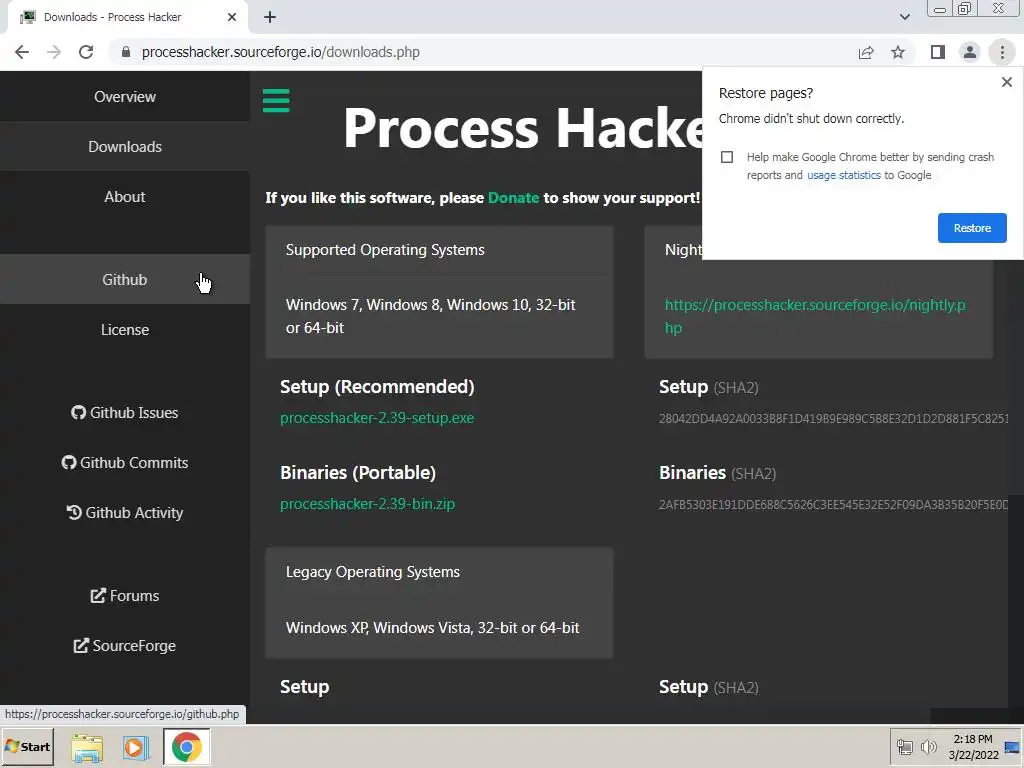Screen dimensions: 1024x768
Task: Open the Github sidebar item
Action: point(125,280)
